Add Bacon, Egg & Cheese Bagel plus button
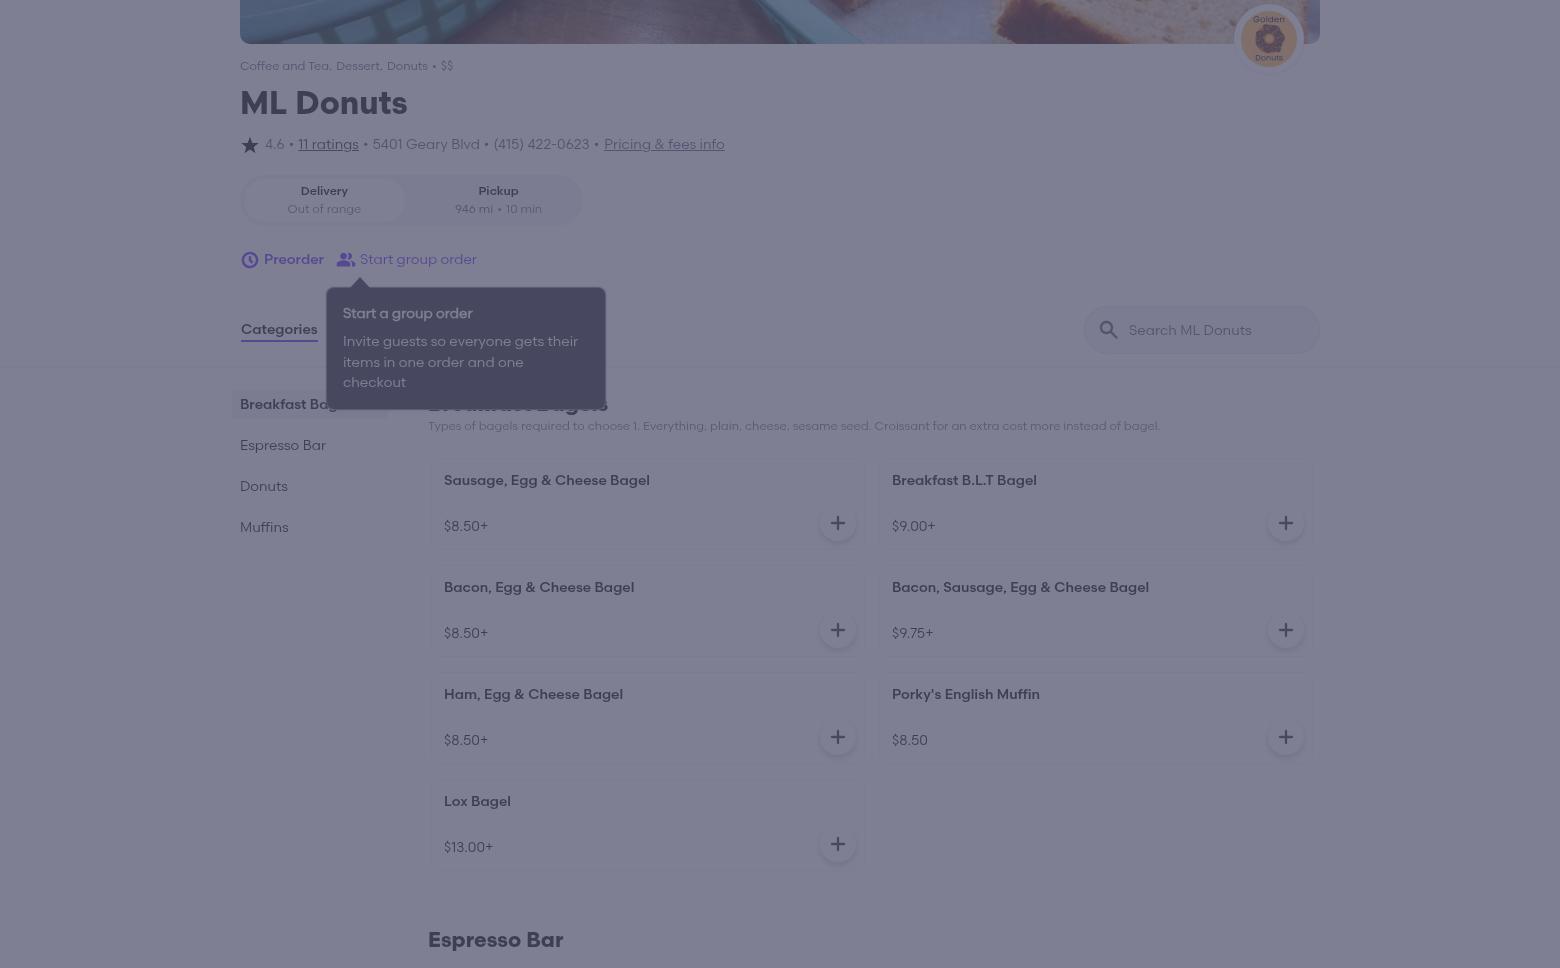Screen dimensions: 1560x968 pyautogui.click(x=838, y=630)
